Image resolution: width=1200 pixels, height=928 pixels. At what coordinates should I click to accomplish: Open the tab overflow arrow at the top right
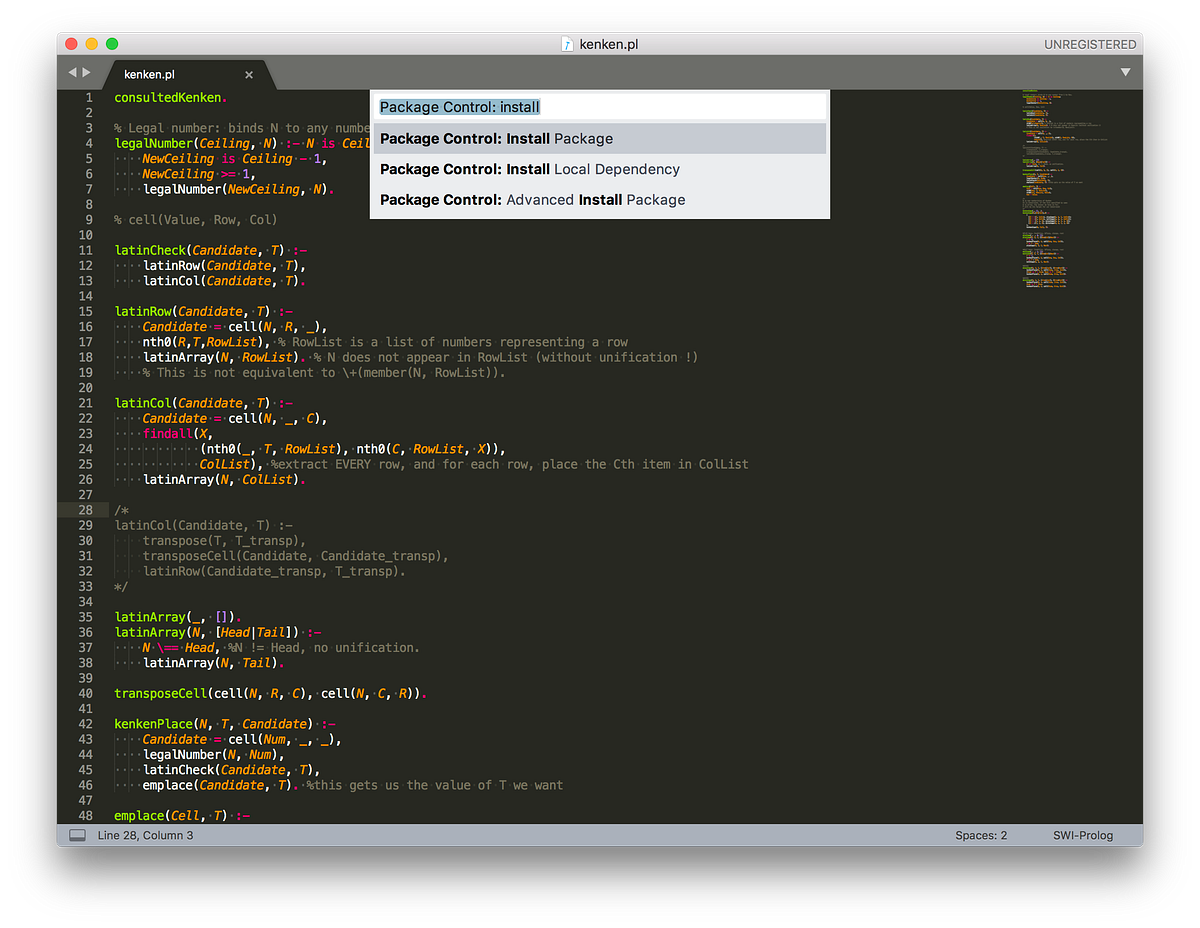1125,72
